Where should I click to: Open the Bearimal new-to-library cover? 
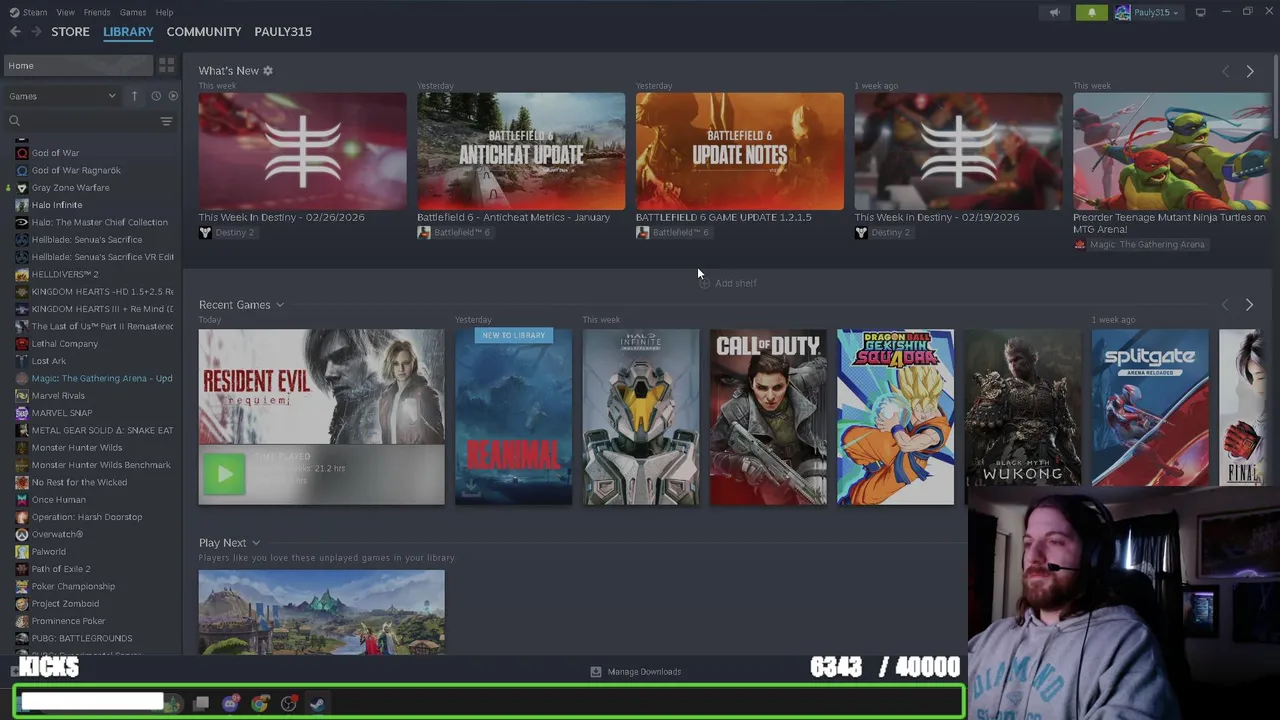[513, 417]
